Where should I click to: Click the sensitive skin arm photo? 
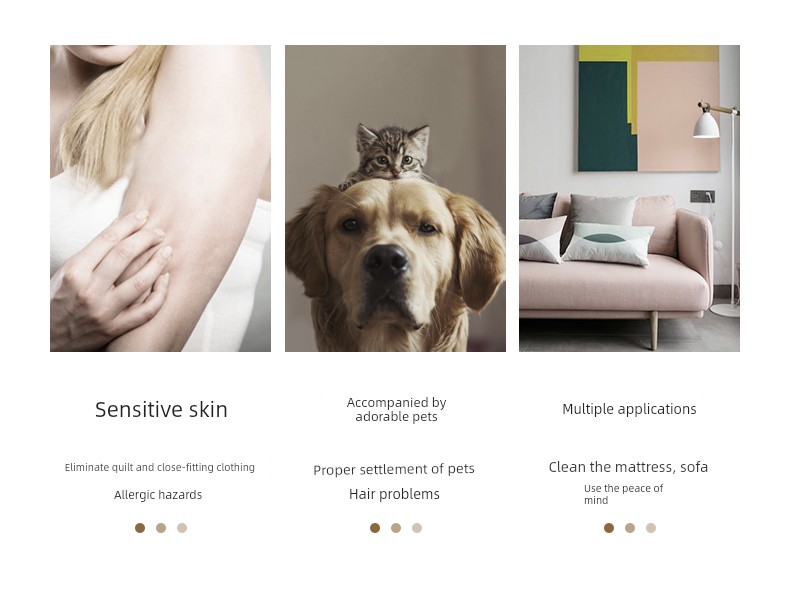[160, 198]
